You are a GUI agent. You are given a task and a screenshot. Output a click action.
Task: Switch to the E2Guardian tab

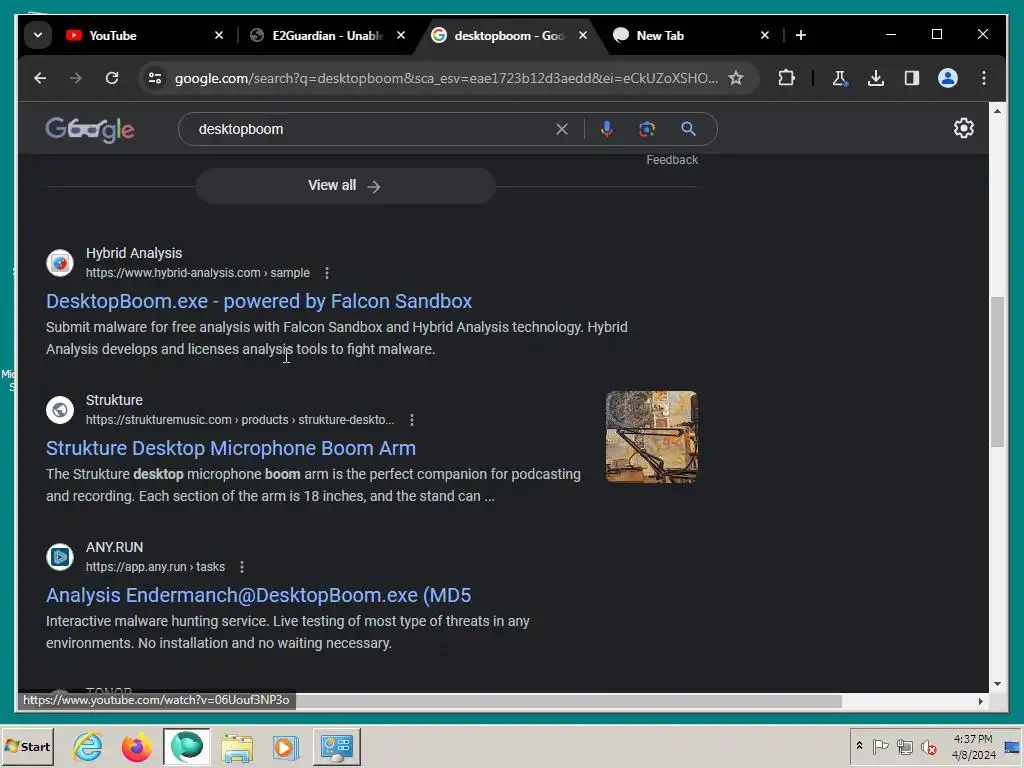point(327,35)
